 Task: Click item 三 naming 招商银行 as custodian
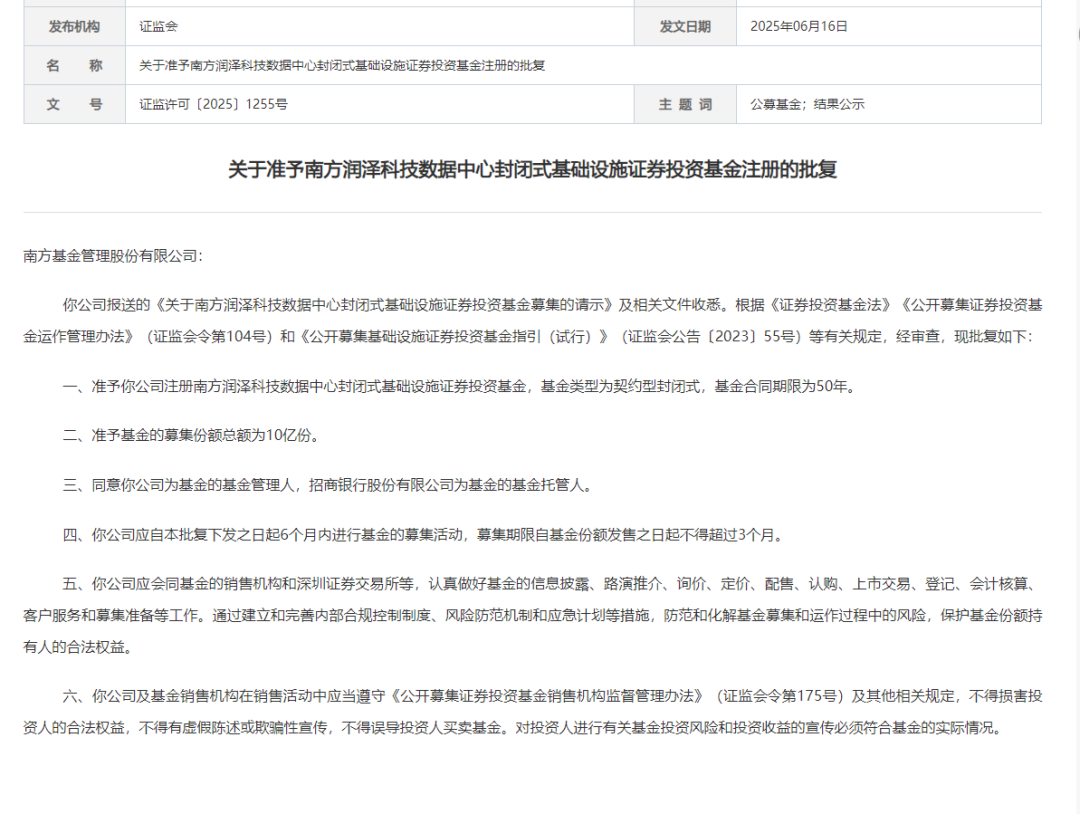[x=327, y=486]
